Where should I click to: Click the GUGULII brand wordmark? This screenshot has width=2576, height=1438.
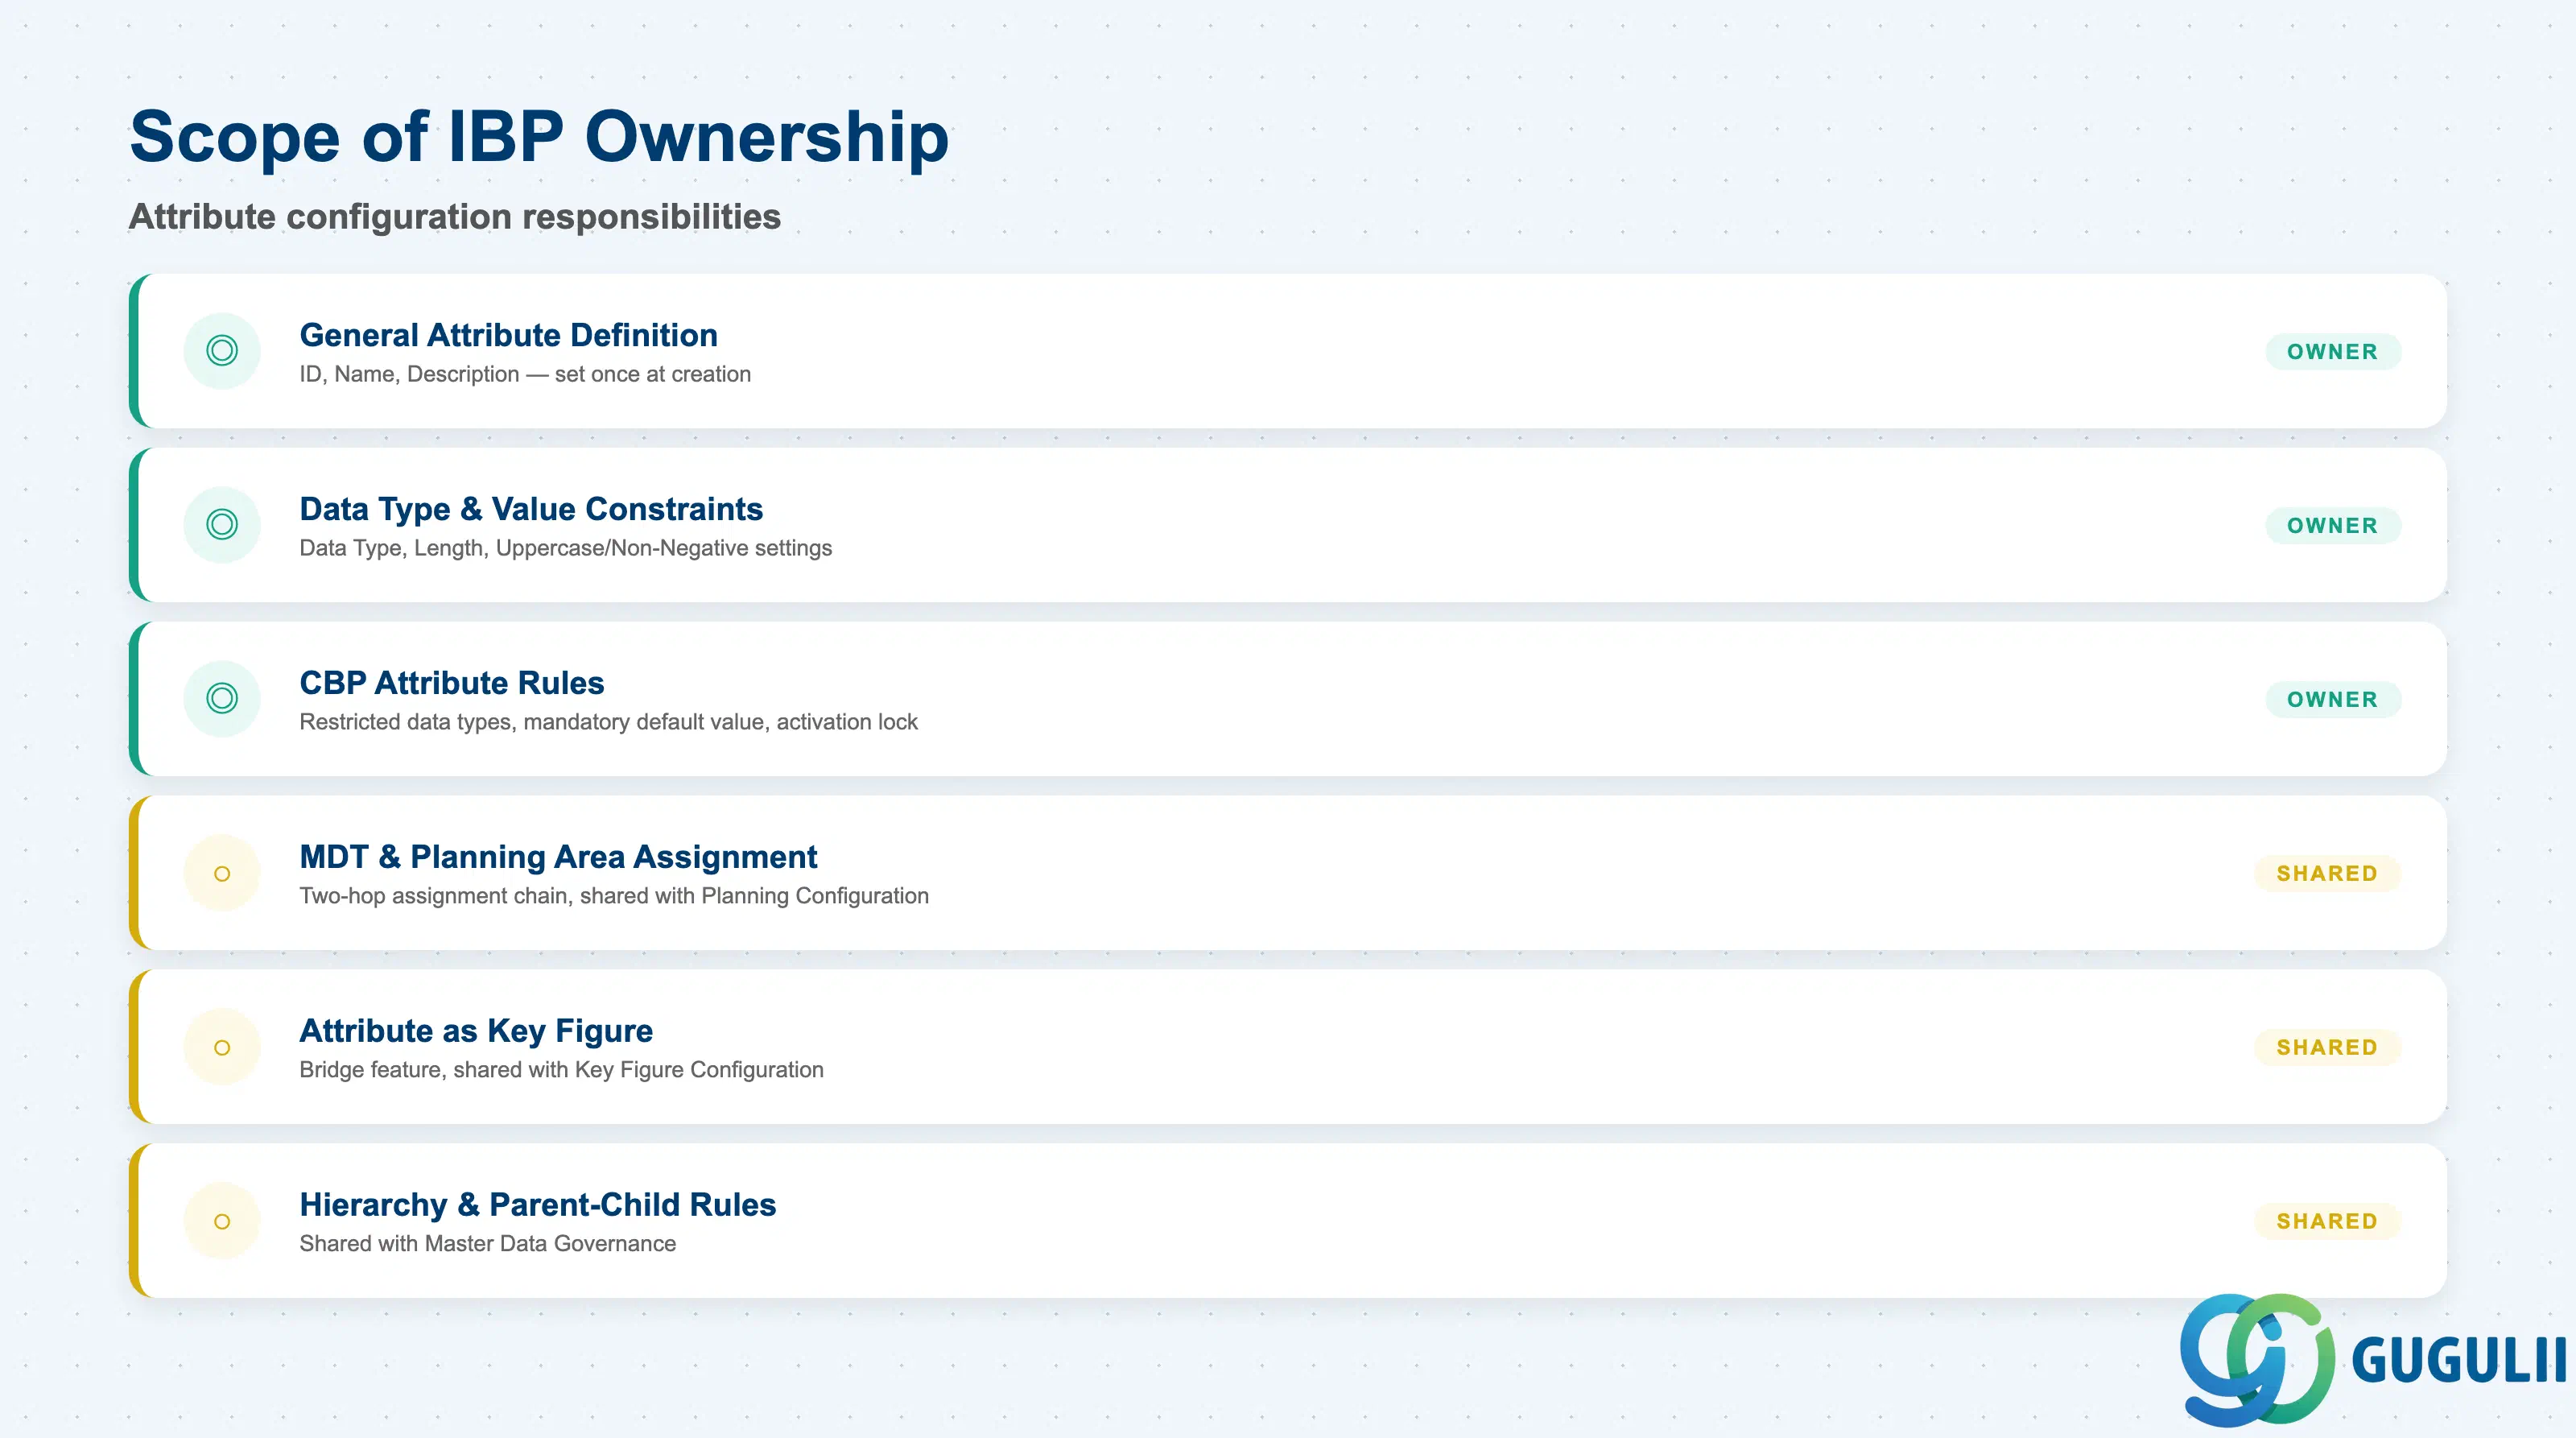[x=2459, y=1361]
